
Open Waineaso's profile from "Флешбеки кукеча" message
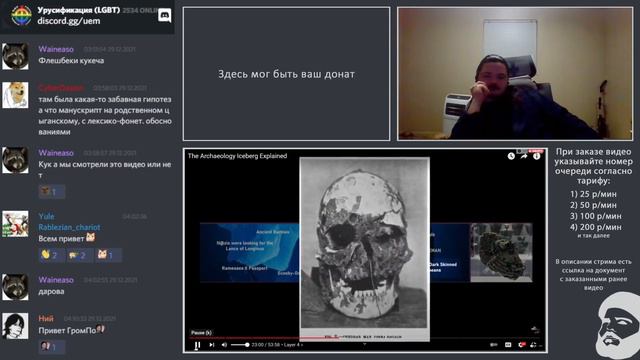pos(56,49)
